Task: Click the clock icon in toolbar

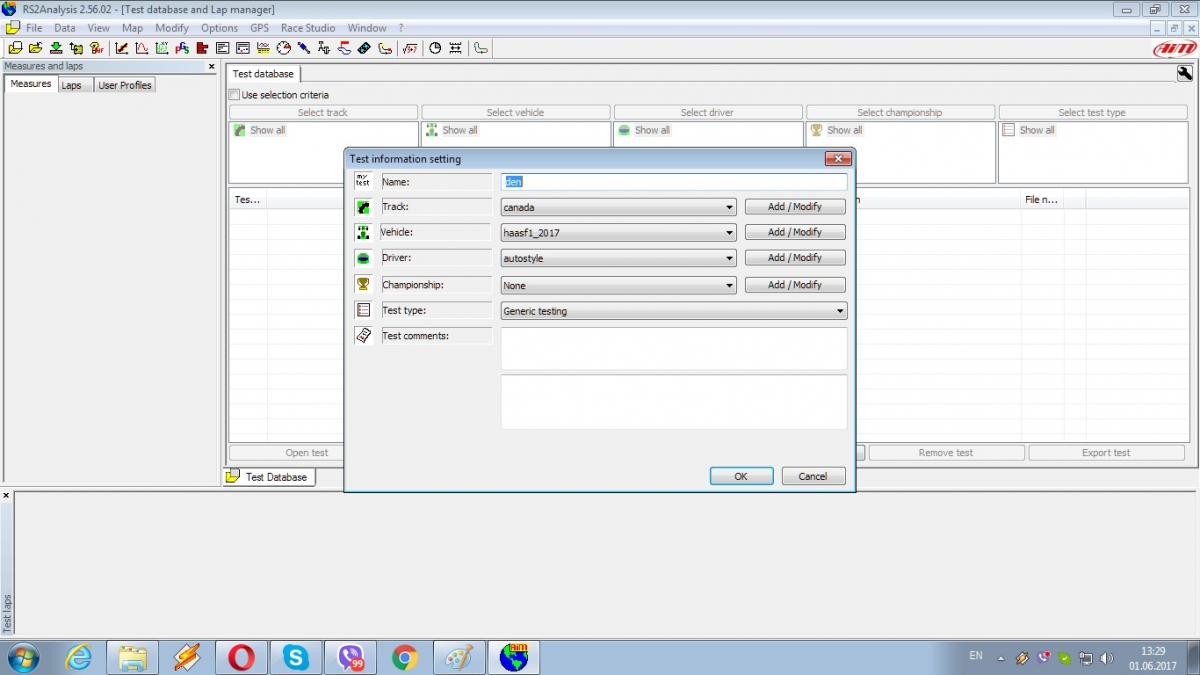Action: point(435,48)
